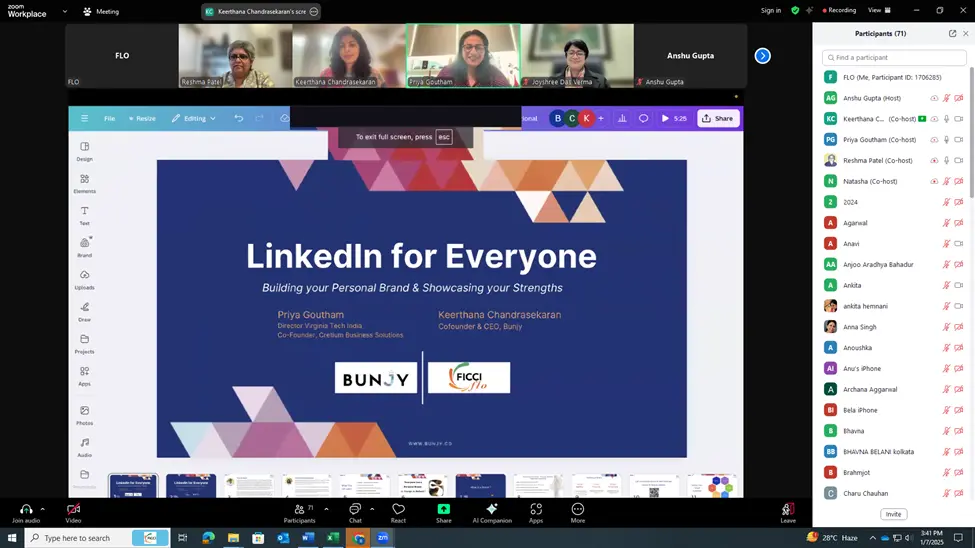Viewport: 975px width, 548px height.
Task: Open Excel from Windows taskbar
Action: (x=333, y=538)
